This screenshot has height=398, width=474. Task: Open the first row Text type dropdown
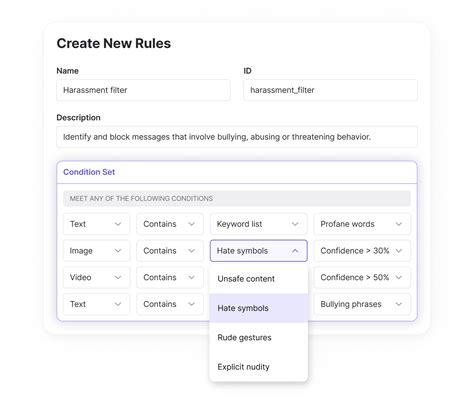click(96, 224)
